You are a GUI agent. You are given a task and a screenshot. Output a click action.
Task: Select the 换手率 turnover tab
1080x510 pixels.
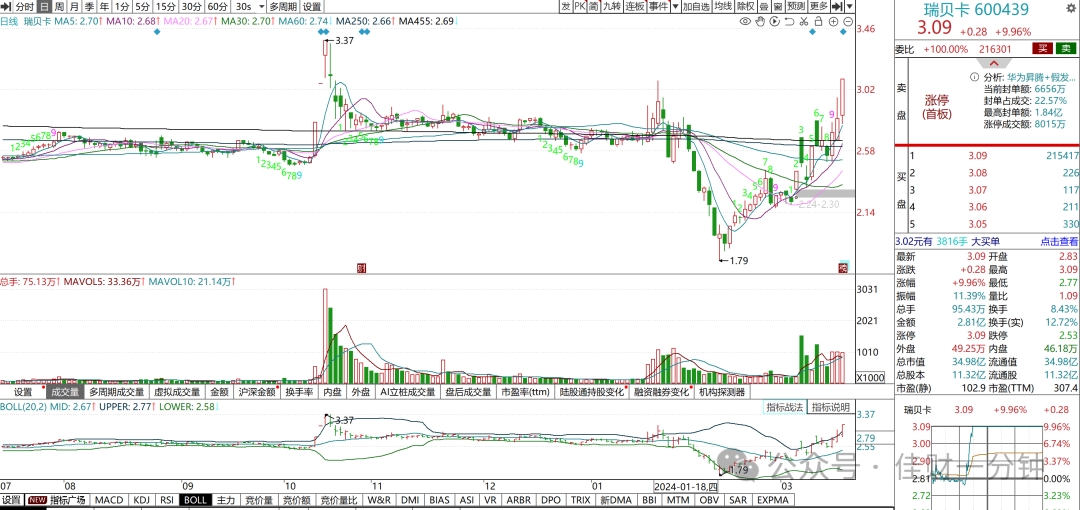point(300,391)
